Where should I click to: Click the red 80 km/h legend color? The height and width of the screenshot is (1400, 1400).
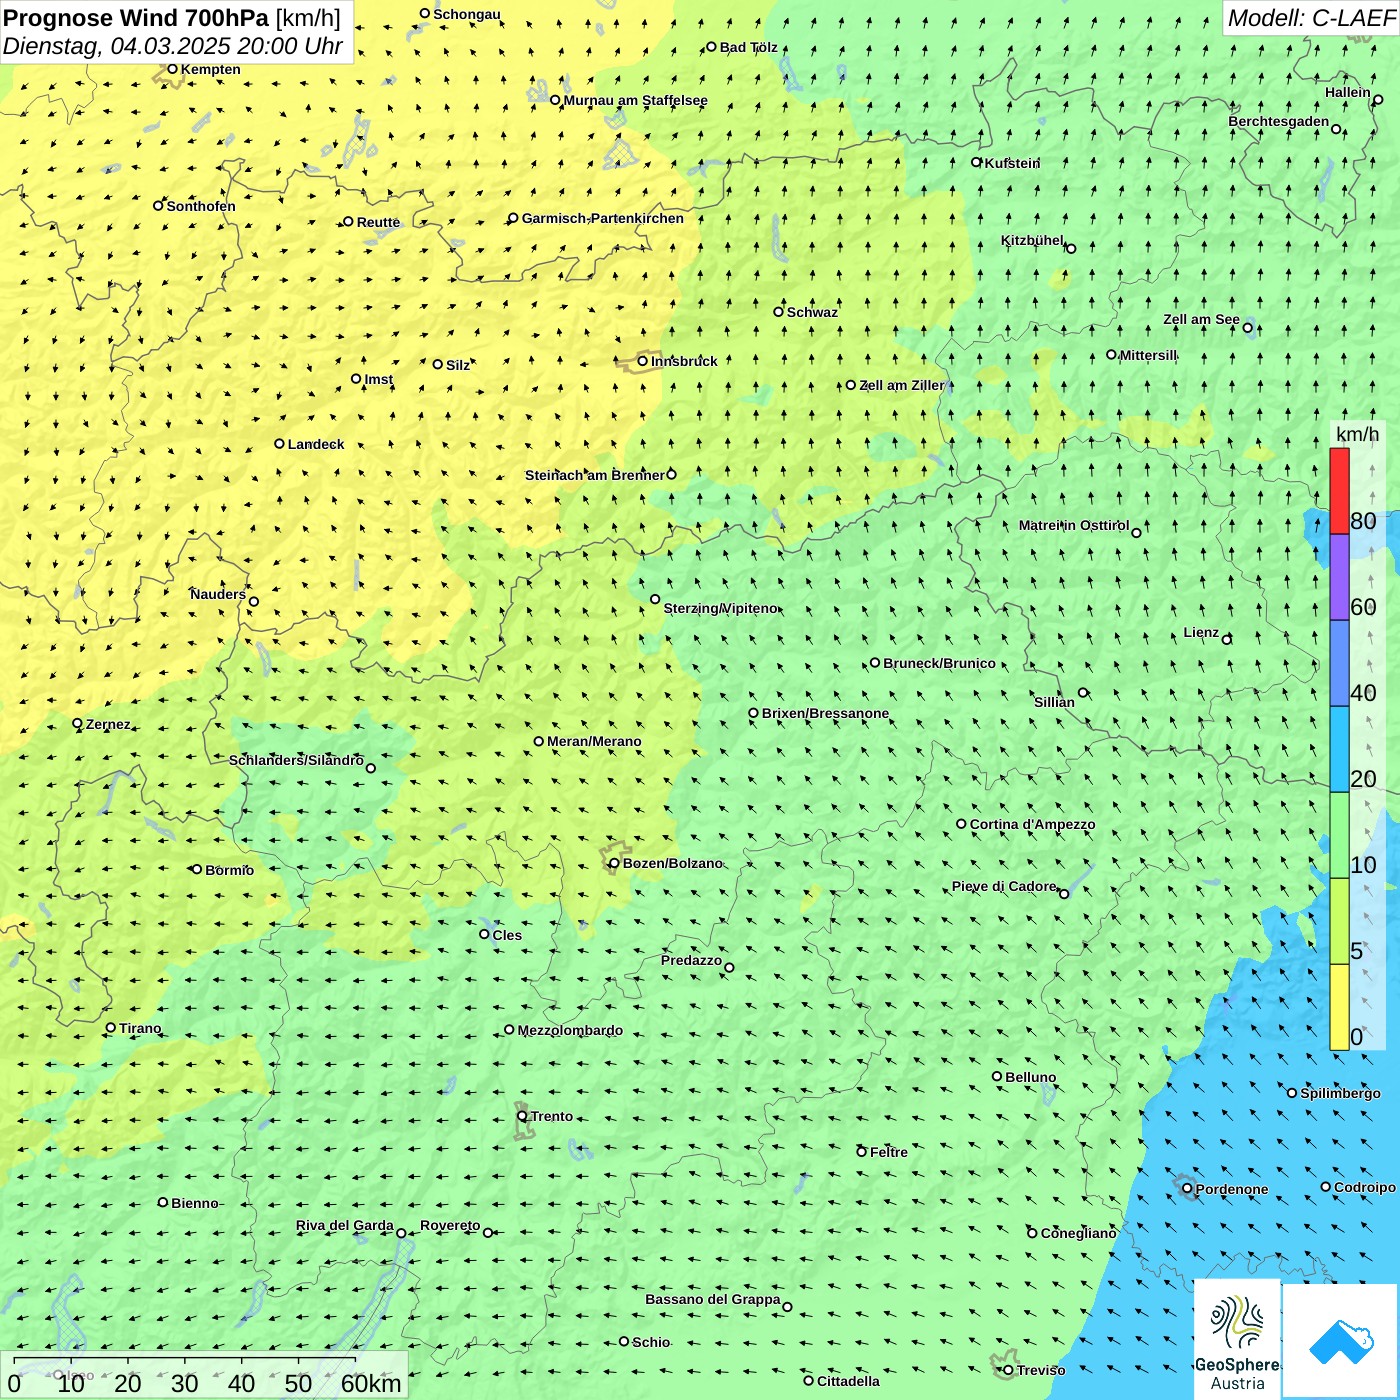(1339, 491)
